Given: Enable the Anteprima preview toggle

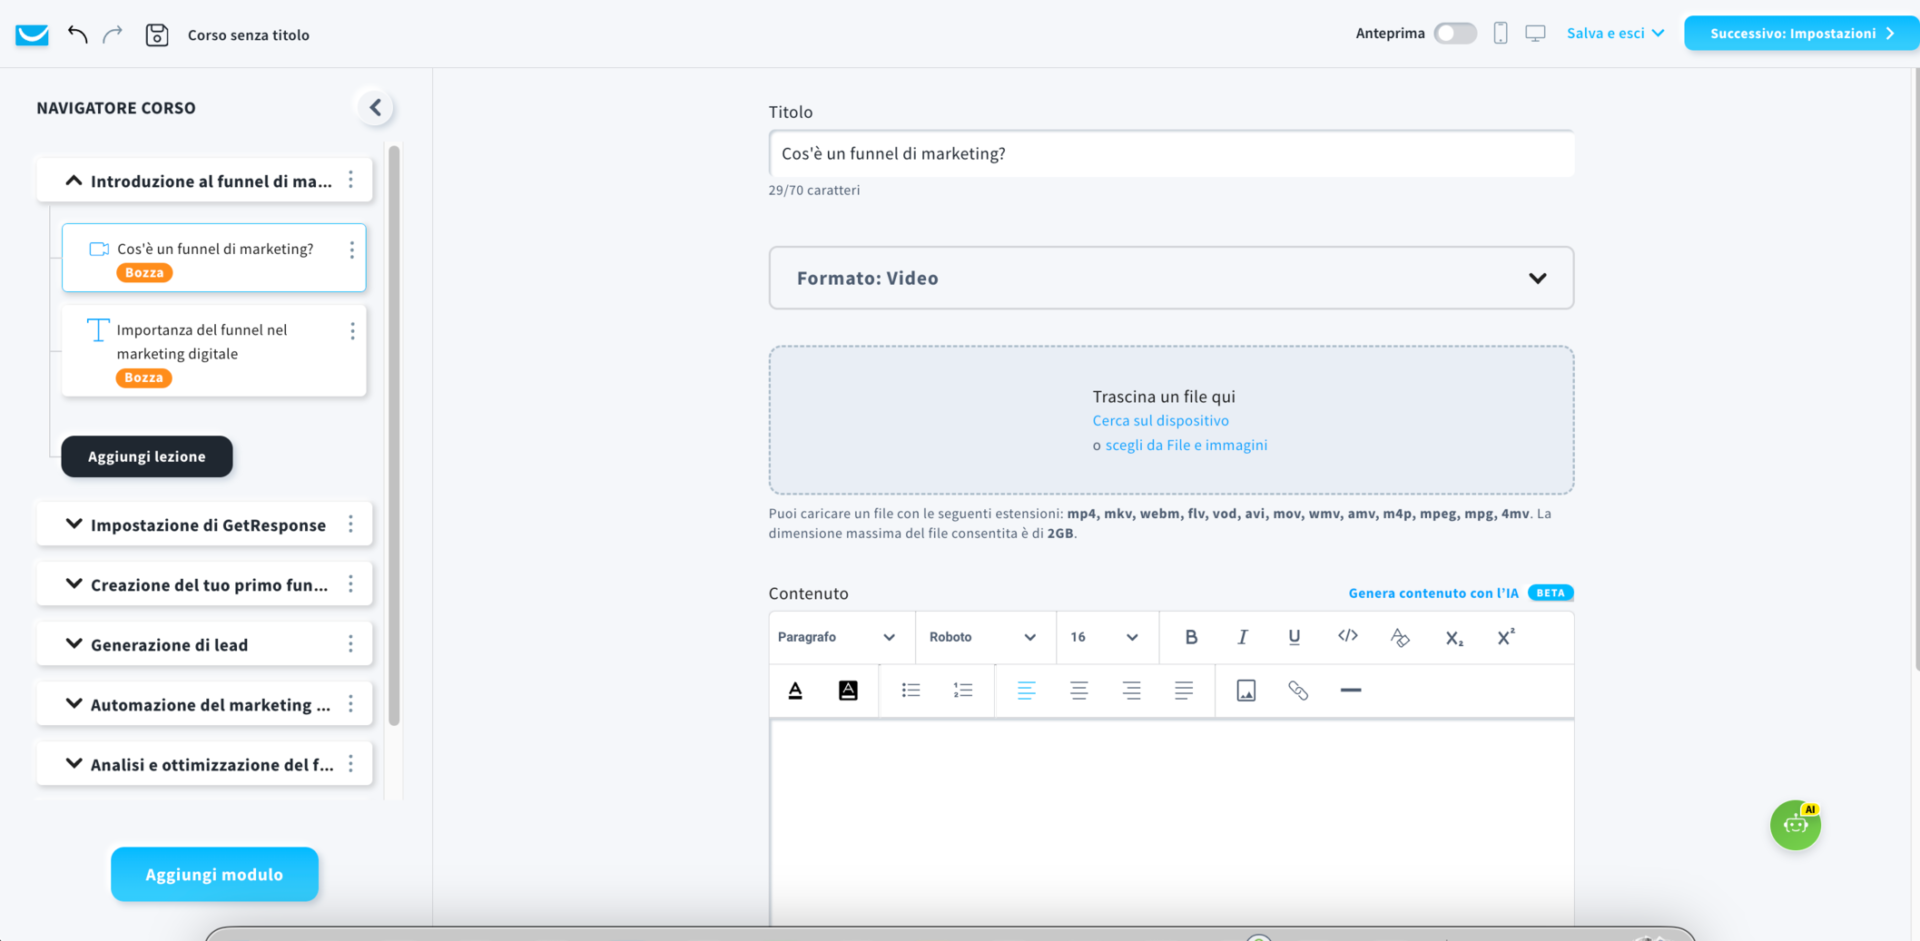Looking at the screenshot, I should tap(1454, 33).
